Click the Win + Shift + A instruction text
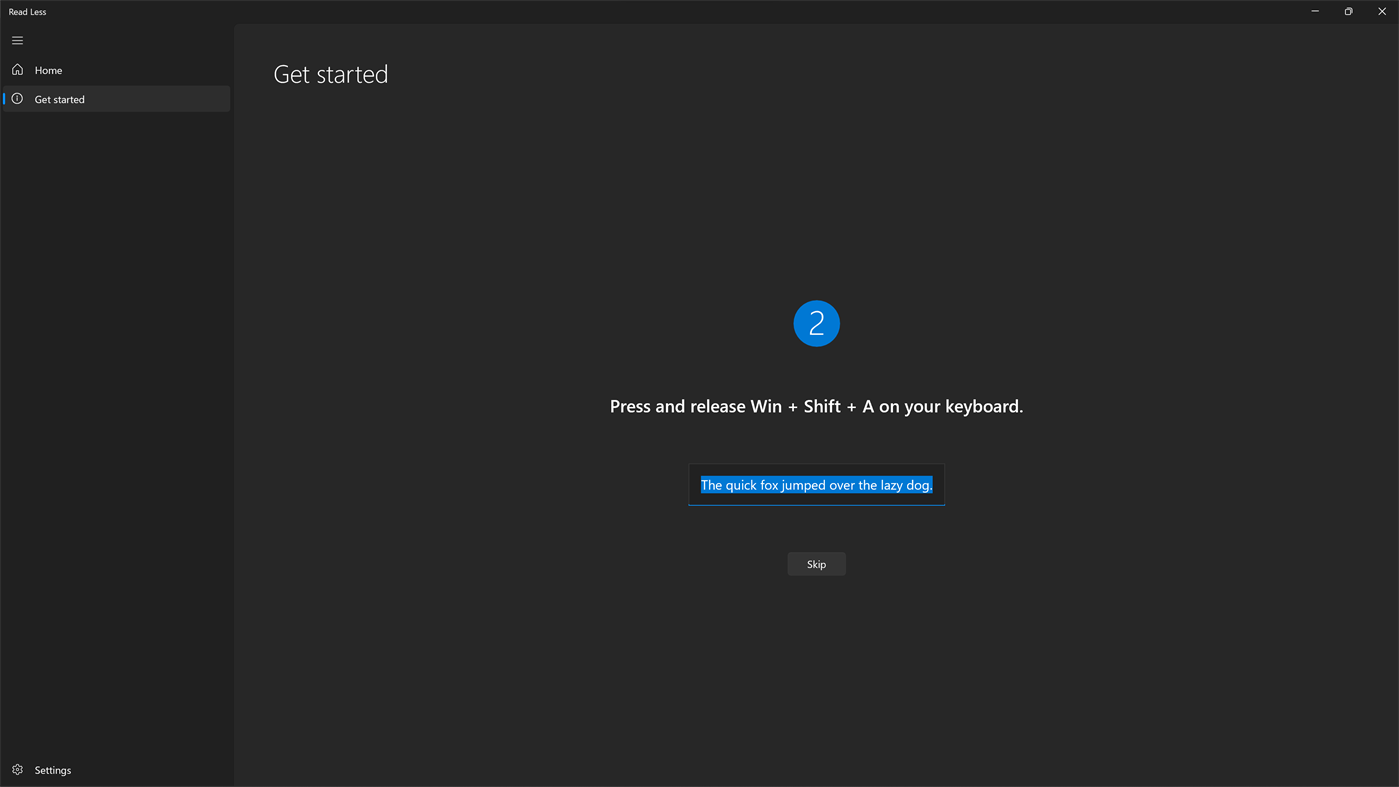The image size is (1399, 787). (816, 404)
